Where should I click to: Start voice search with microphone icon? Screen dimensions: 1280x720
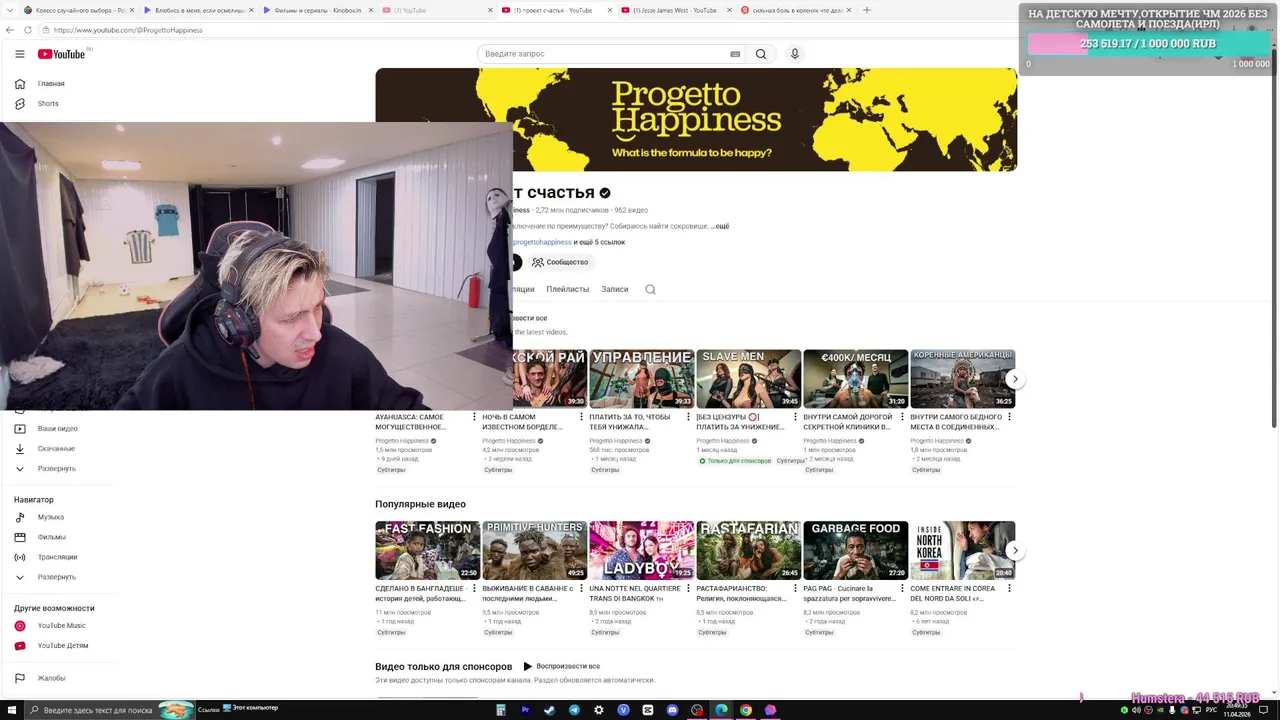[795, 54]
